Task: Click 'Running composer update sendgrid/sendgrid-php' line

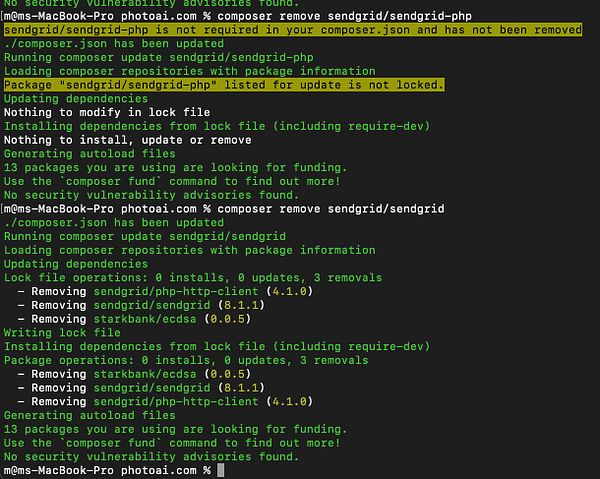Action: pyautogui.click(x=159, y=57)
